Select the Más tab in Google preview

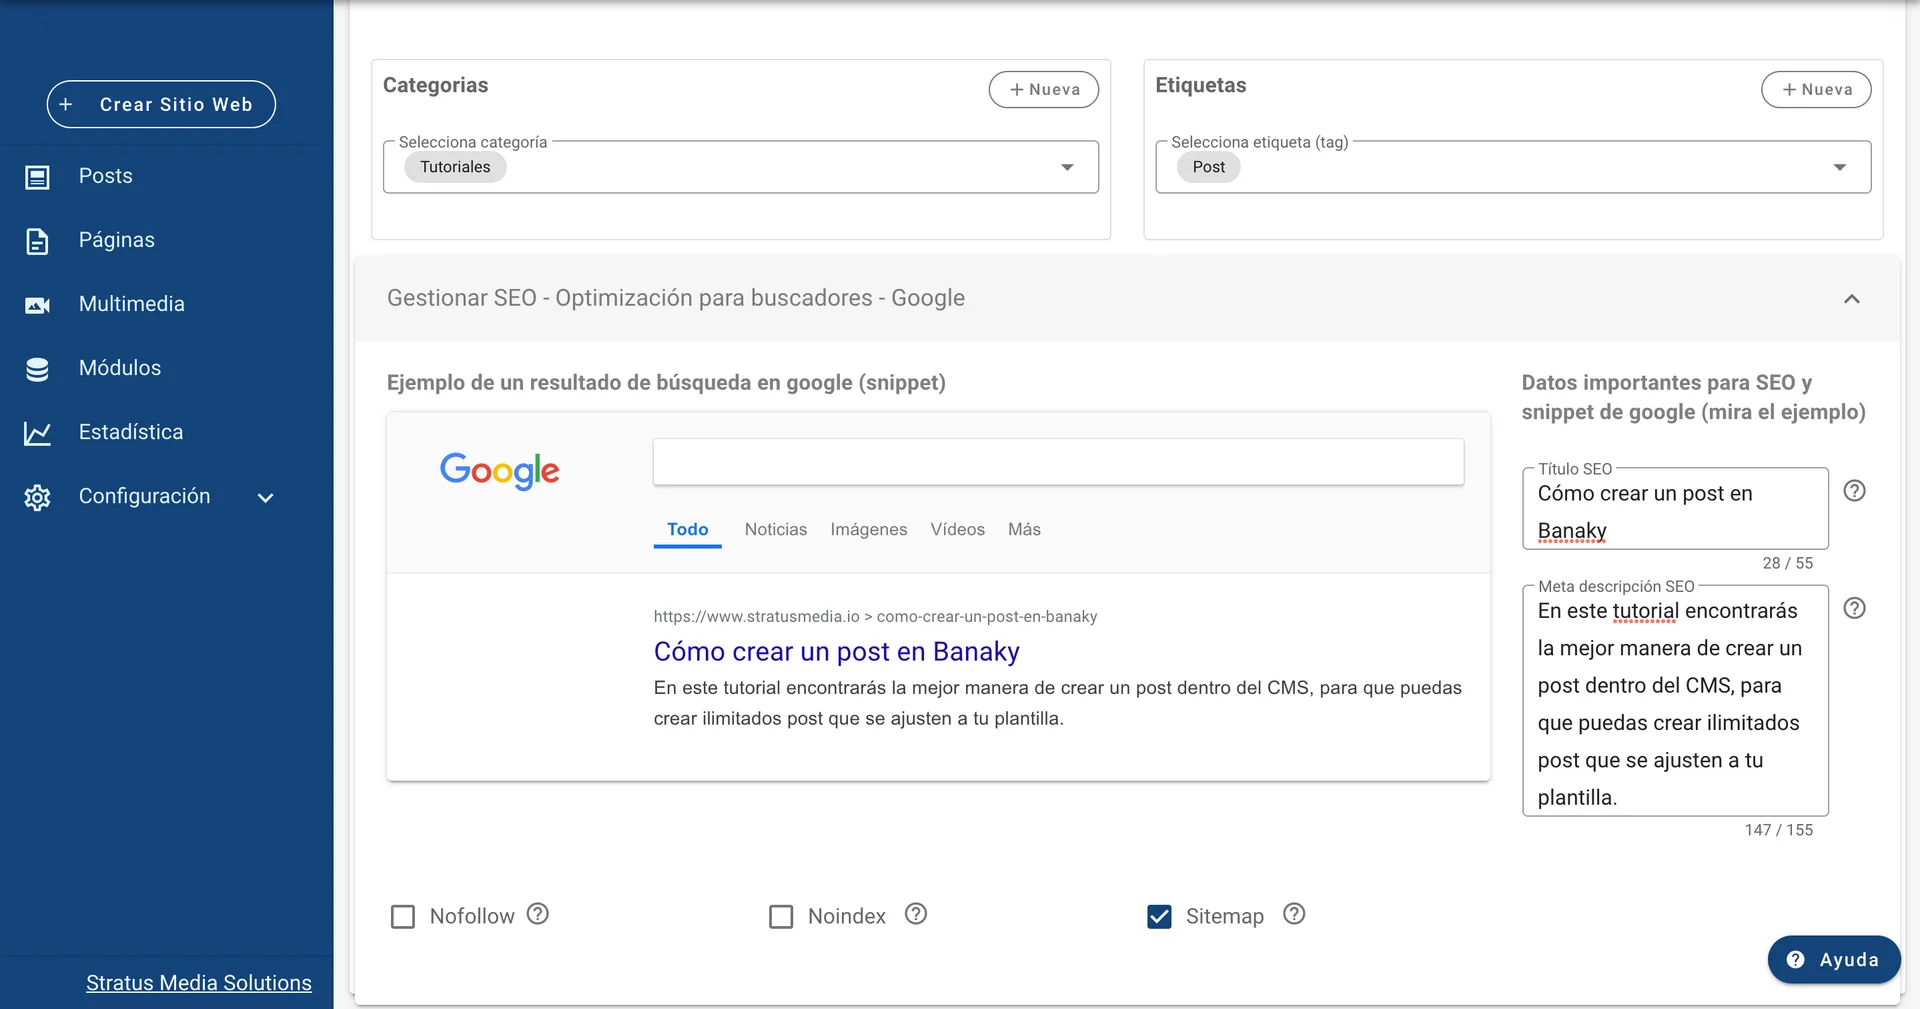[1024, 530]
